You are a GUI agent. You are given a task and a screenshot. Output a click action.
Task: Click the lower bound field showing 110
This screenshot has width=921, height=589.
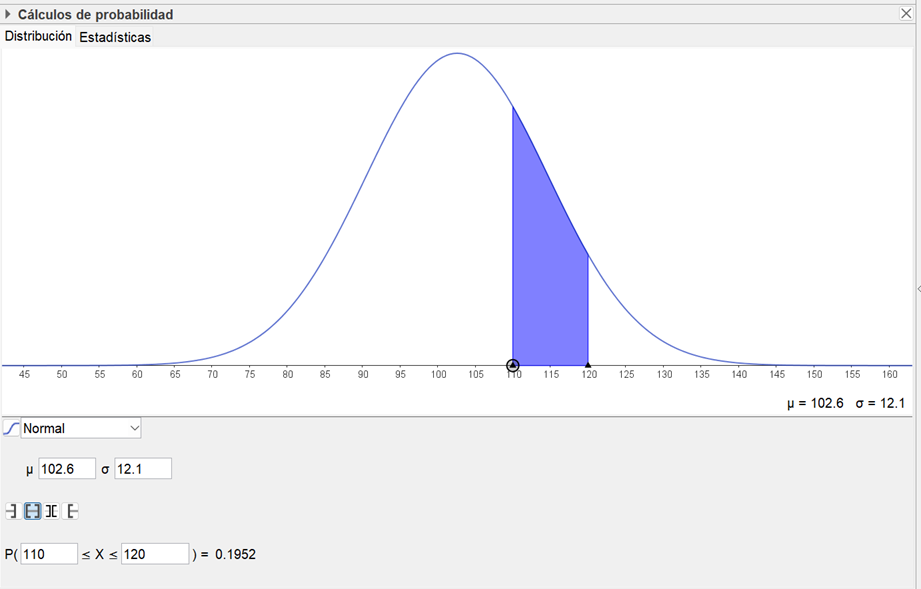pyautogui.click(x=49, y=554)
